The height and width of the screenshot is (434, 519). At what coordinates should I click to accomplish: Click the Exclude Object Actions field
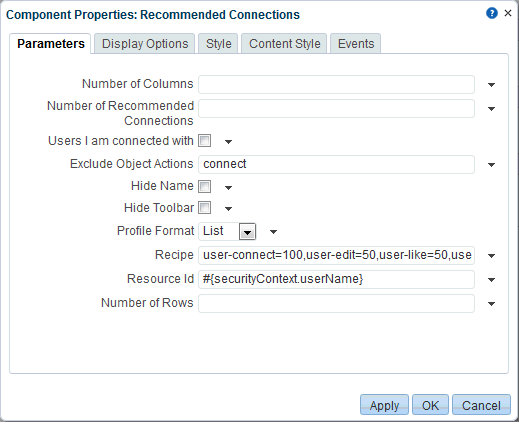coord(336,164)
